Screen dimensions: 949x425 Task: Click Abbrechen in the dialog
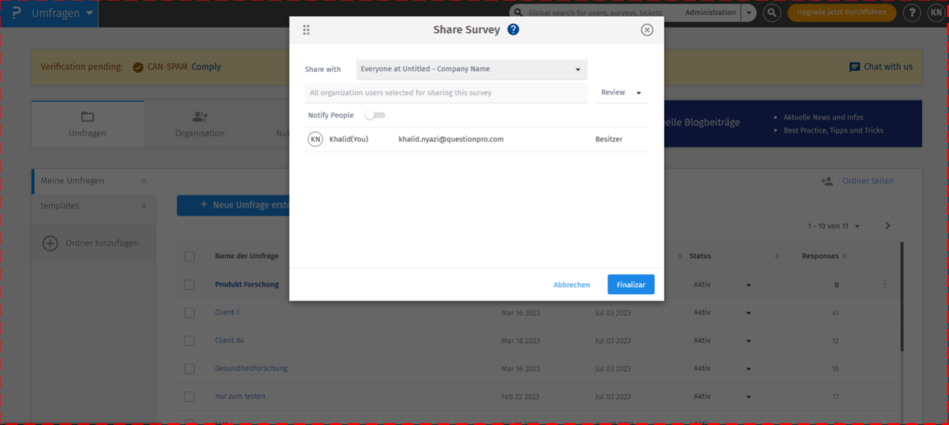tap(571, 285)
